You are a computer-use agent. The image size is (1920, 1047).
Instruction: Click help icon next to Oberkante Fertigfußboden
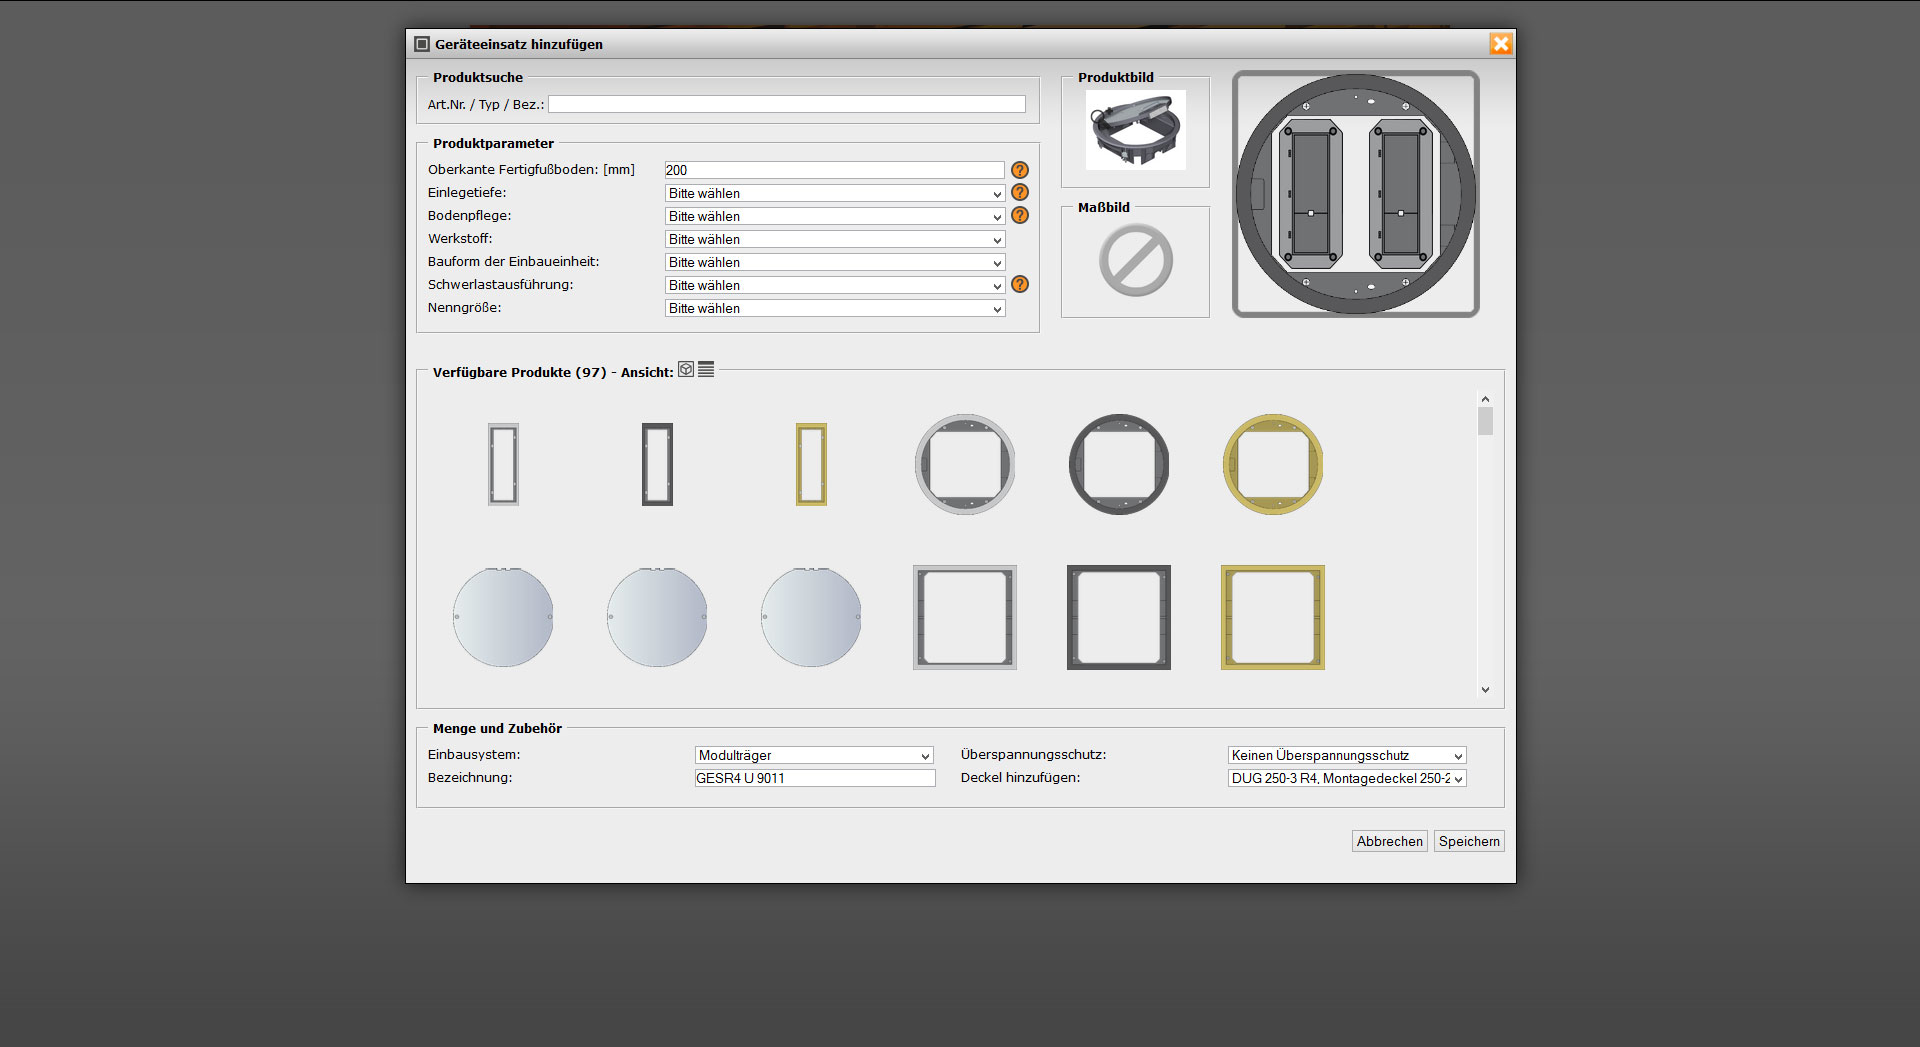1019,170
